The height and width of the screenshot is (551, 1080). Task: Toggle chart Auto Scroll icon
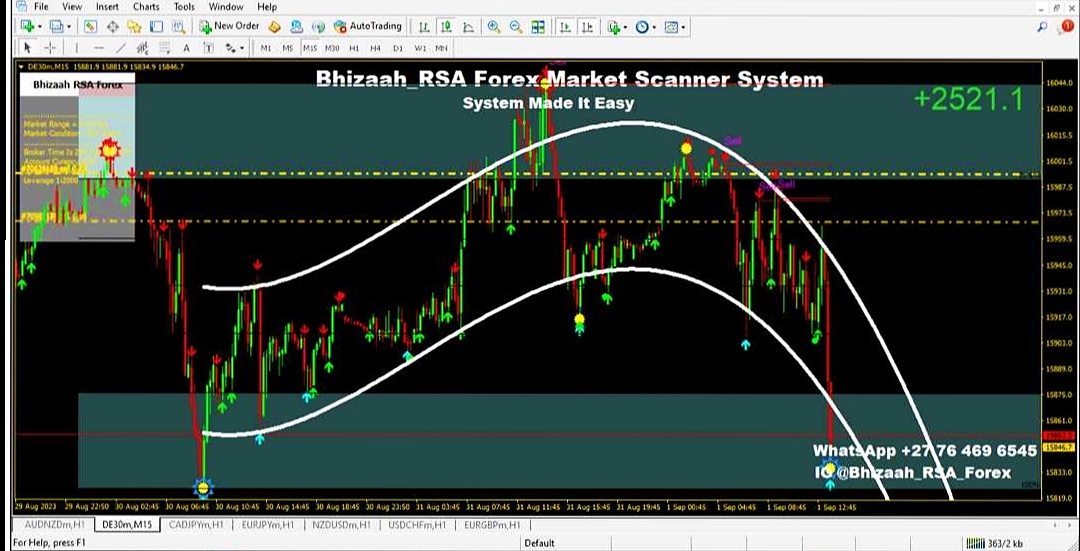(x=565, y=27)
